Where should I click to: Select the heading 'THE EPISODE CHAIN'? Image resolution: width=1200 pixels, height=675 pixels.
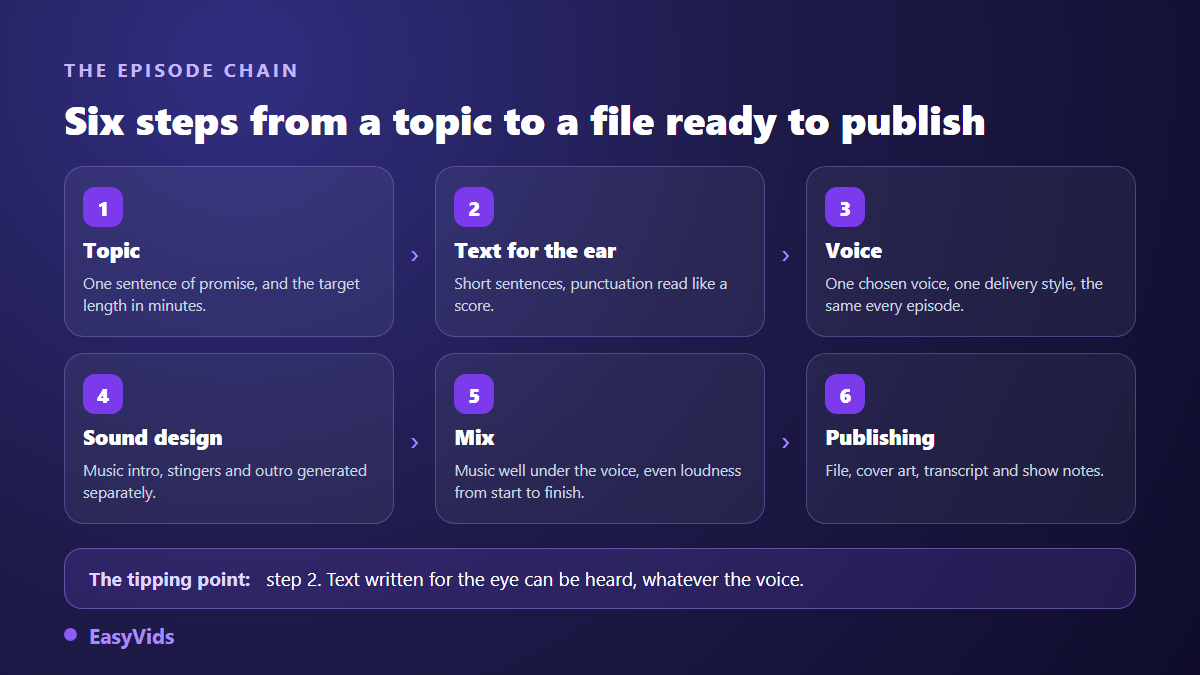pyautogui.click(x=181, y=71)
